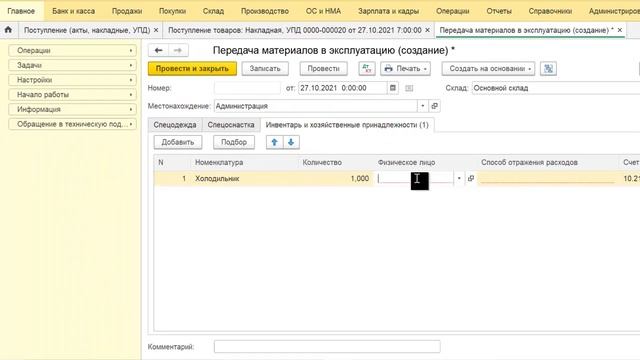Close the Поступление (акты, накладные, УПД) tab
The image size is (640, 360).
point(156,30)
